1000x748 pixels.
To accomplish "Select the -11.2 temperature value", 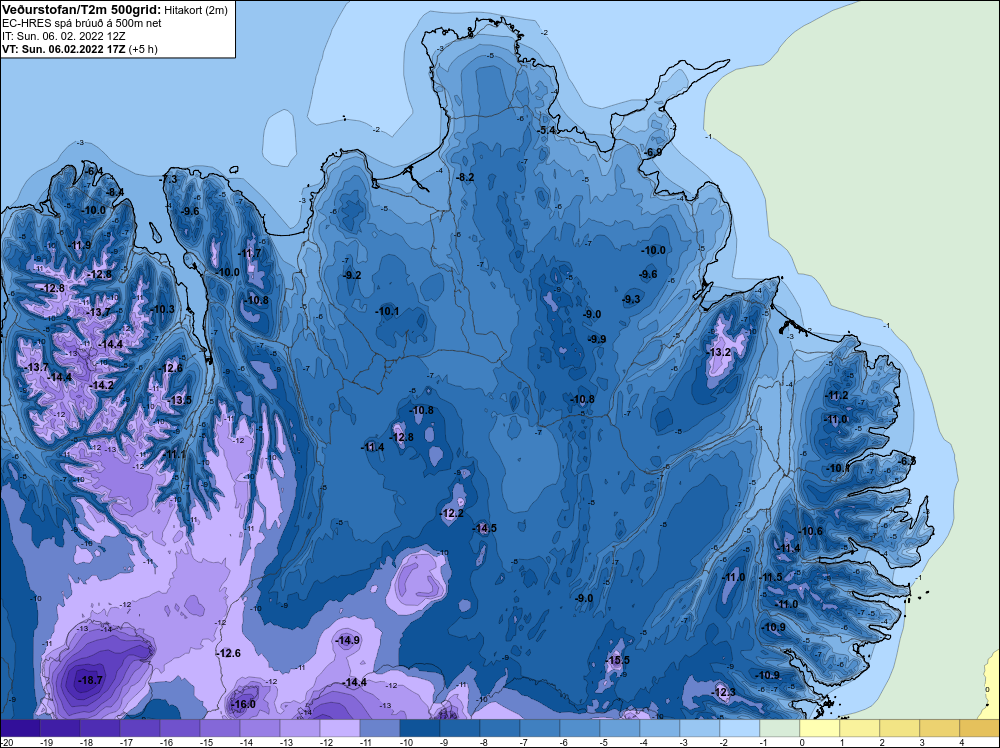I will (836, 395).
